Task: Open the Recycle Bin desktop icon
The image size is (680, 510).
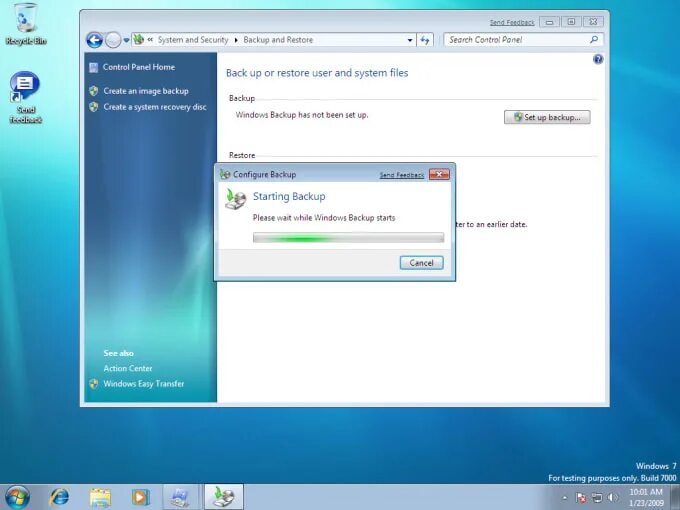Action: click(x=26, y=24)
